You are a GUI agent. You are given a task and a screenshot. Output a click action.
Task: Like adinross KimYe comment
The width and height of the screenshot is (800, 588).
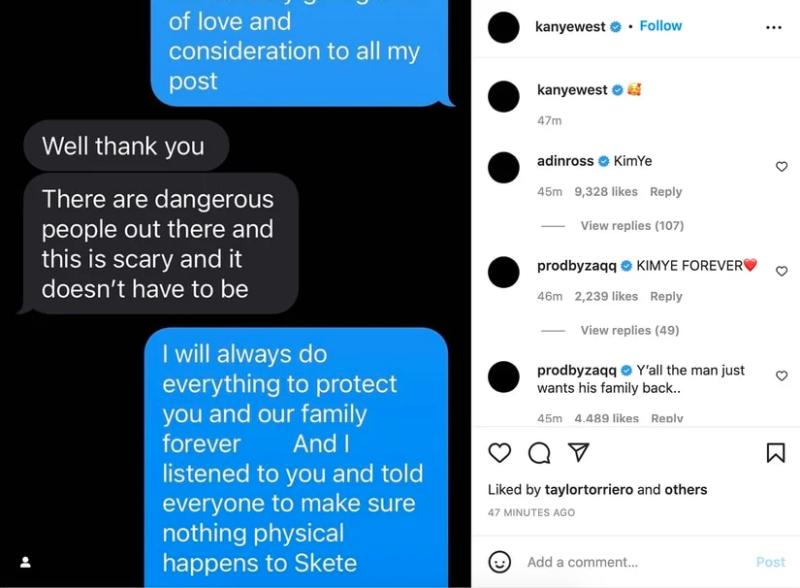point(781,166)
